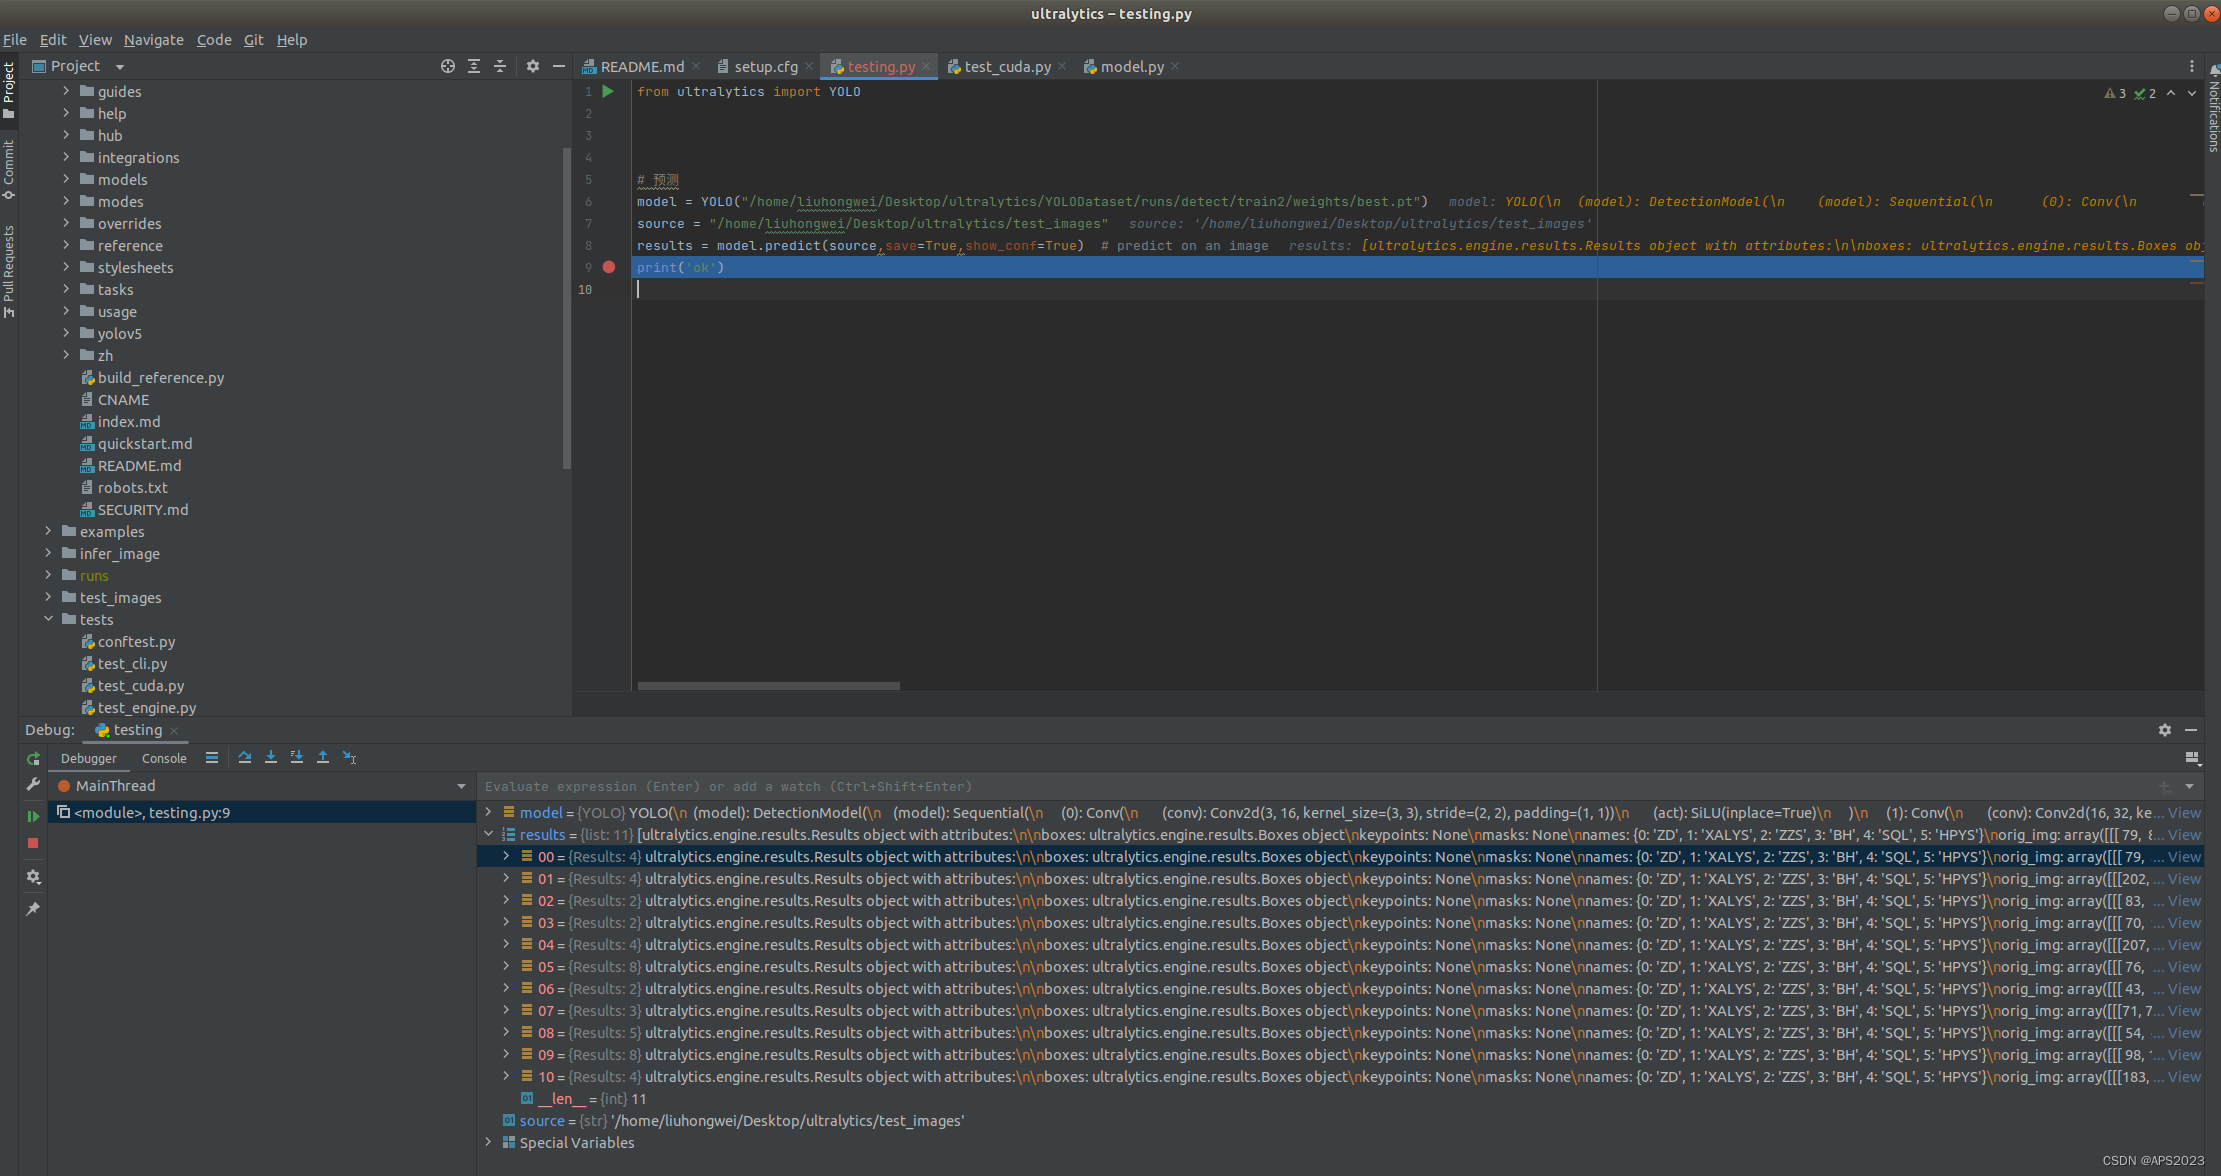
Task: Expand the model variable node
Action: click(x=489, y=812)
